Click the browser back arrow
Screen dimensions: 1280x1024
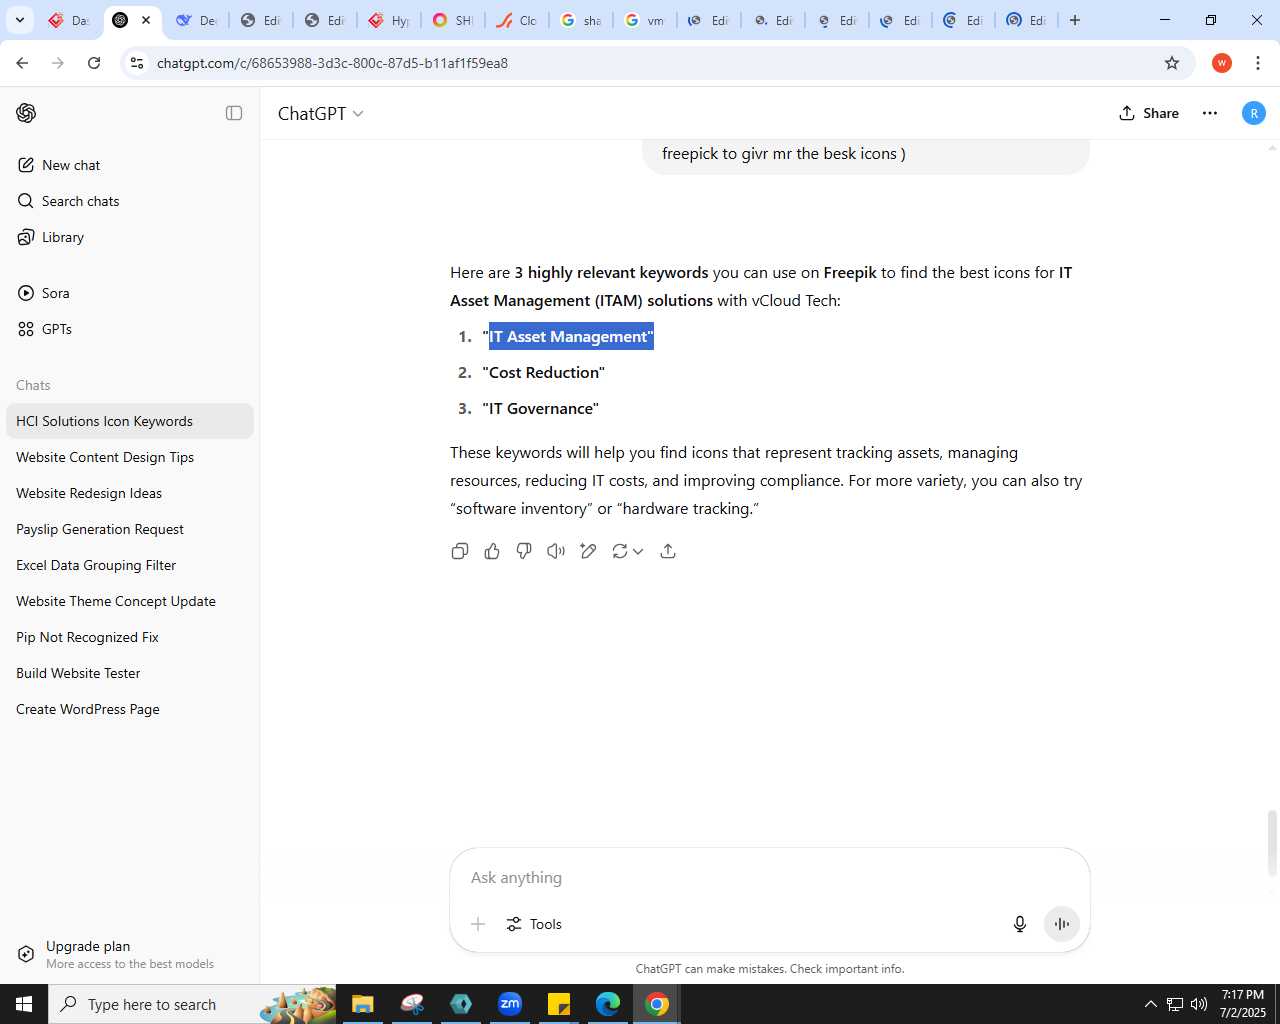(x=22, y=63)
